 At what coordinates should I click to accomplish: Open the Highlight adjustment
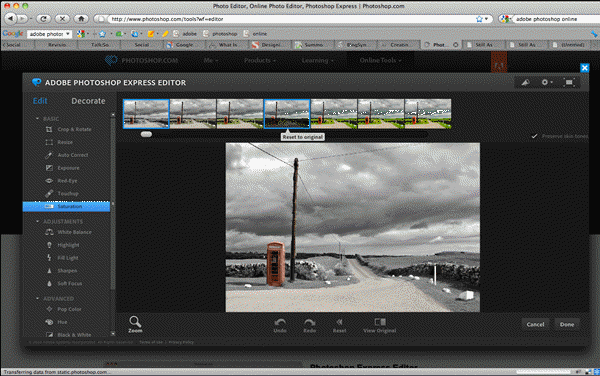tap(62, 245)
